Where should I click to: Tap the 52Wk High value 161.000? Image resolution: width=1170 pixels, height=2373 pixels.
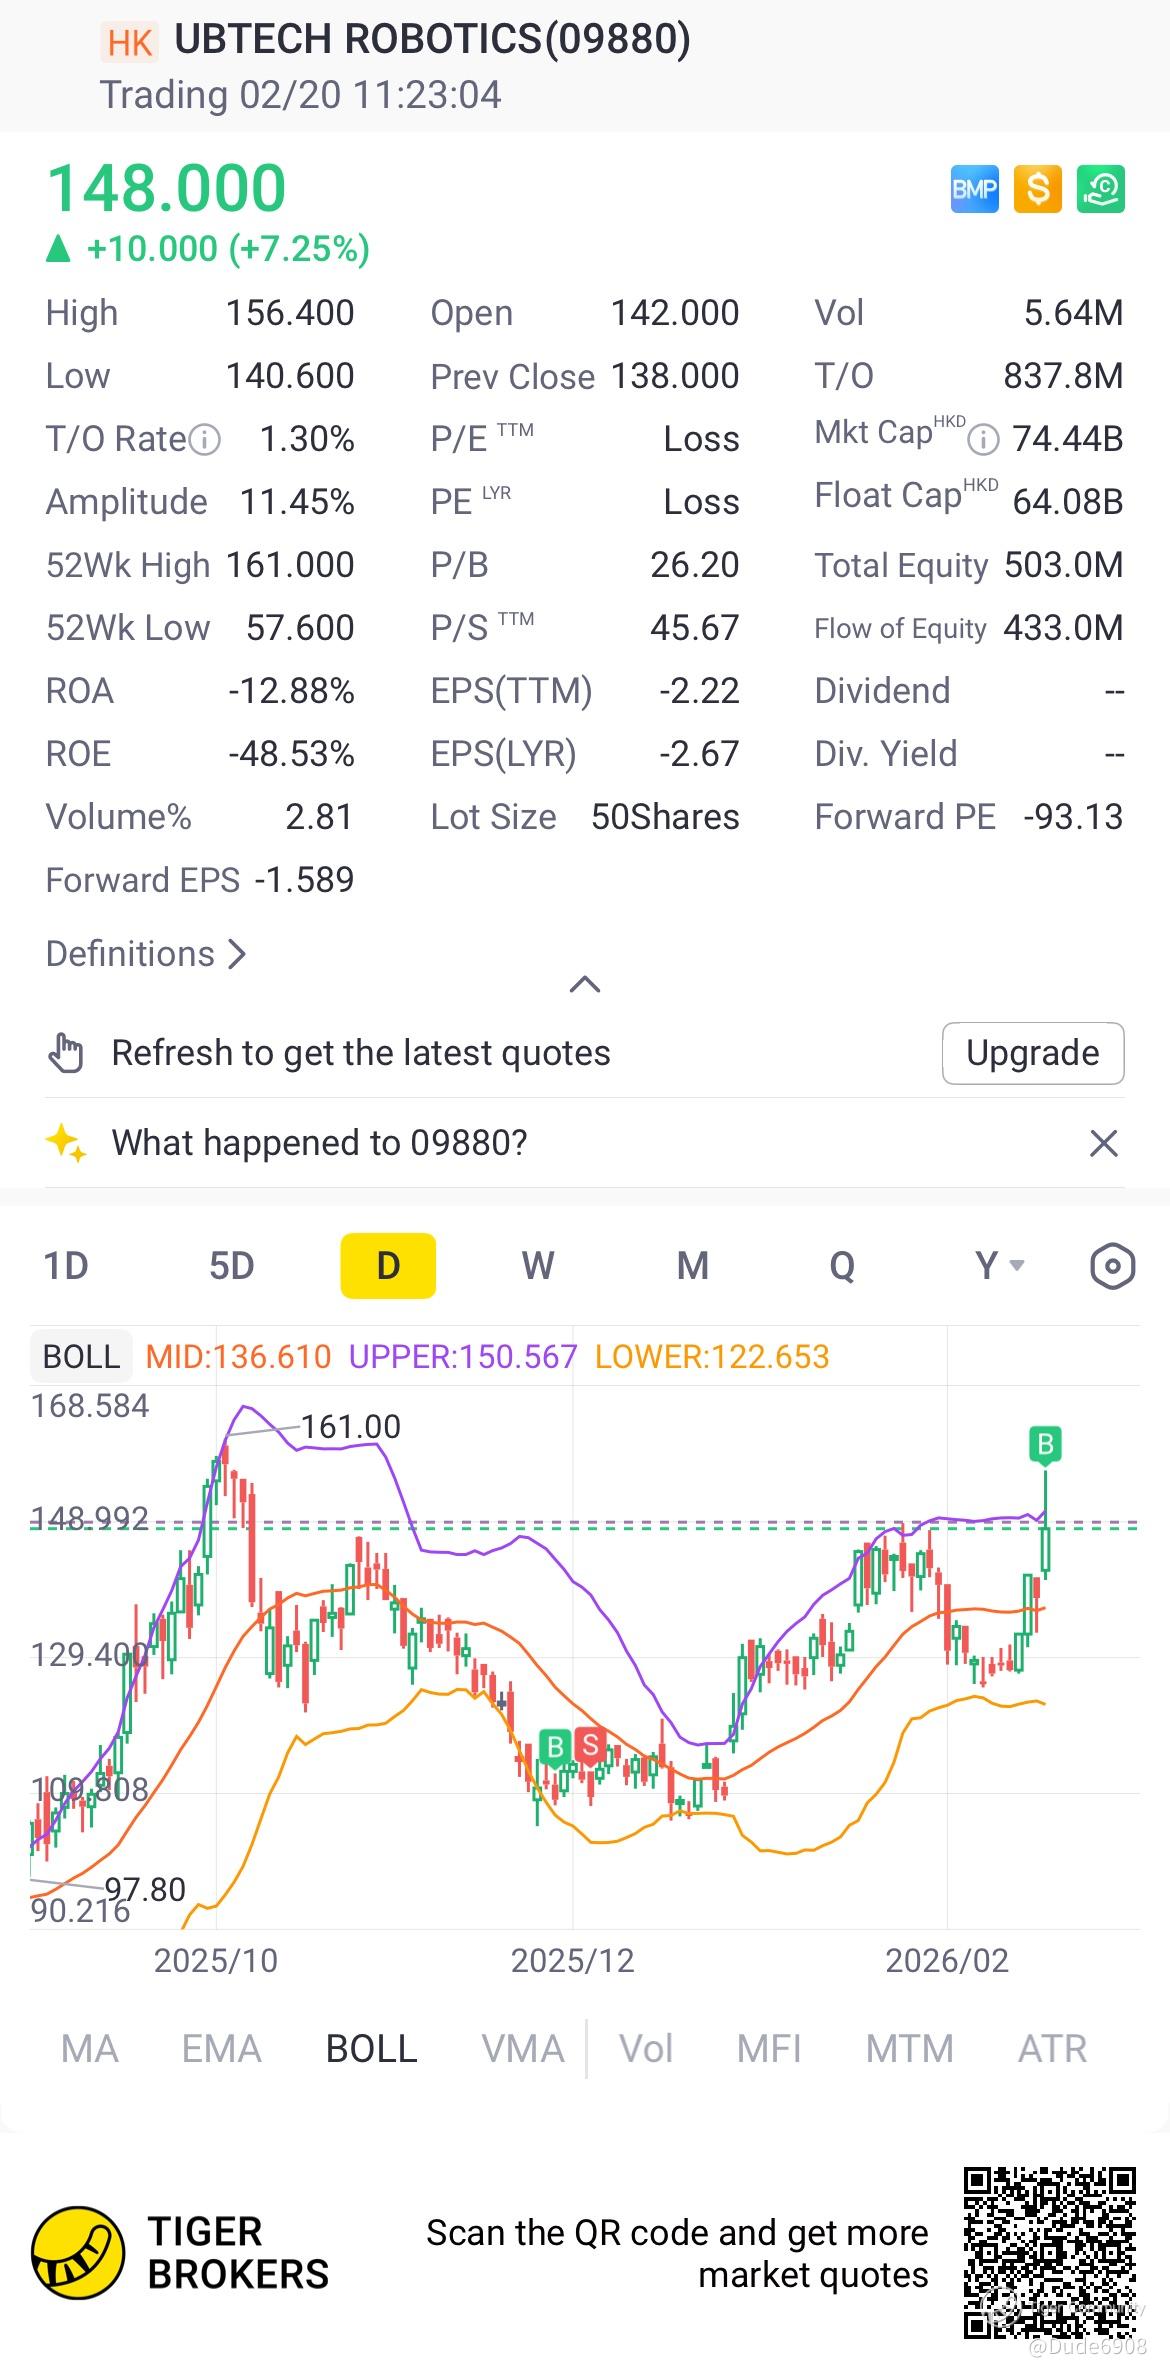click(x=290, y=565)
